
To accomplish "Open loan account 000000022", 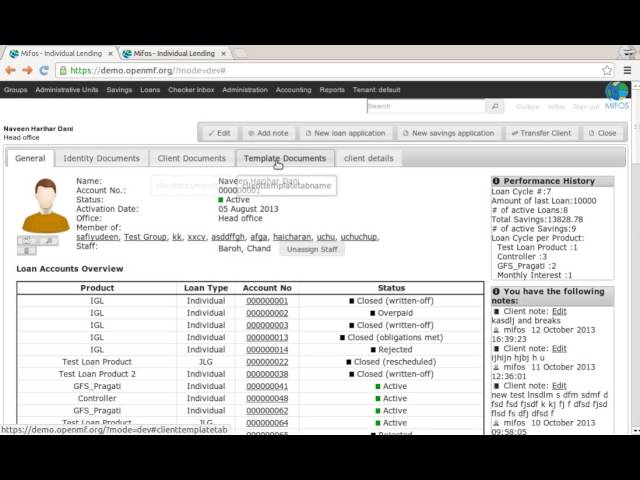I will (267, 362).
